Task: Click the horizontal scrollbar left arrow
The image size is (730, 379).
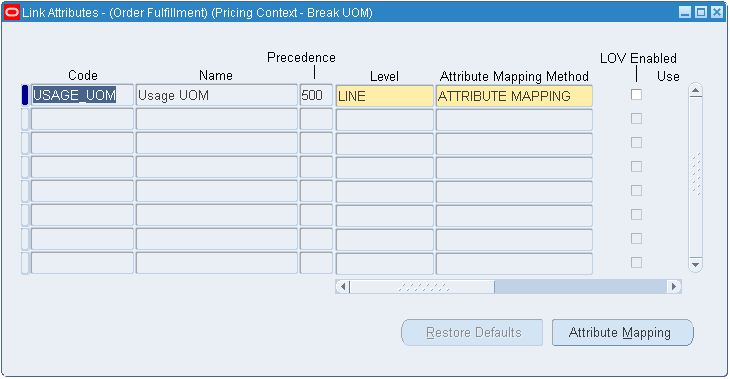Action: point(343,286)
